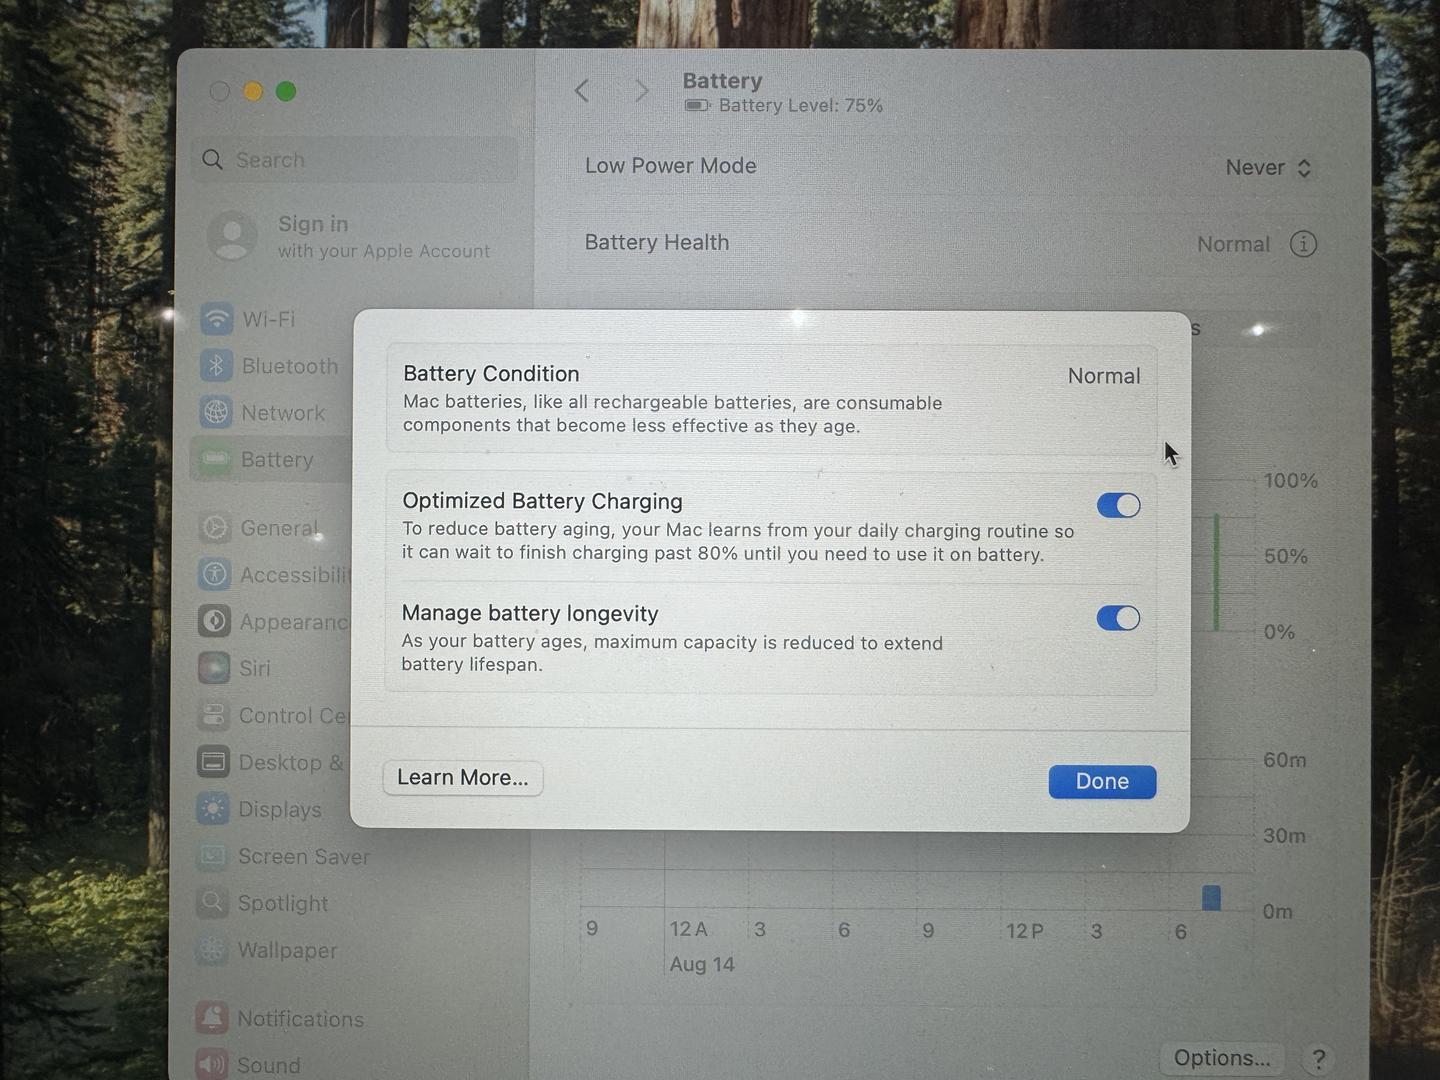Viewport: 1440px width, 1080px height.
Task: Click the Battery sidebar icon
Action: (x=215, y=459)
